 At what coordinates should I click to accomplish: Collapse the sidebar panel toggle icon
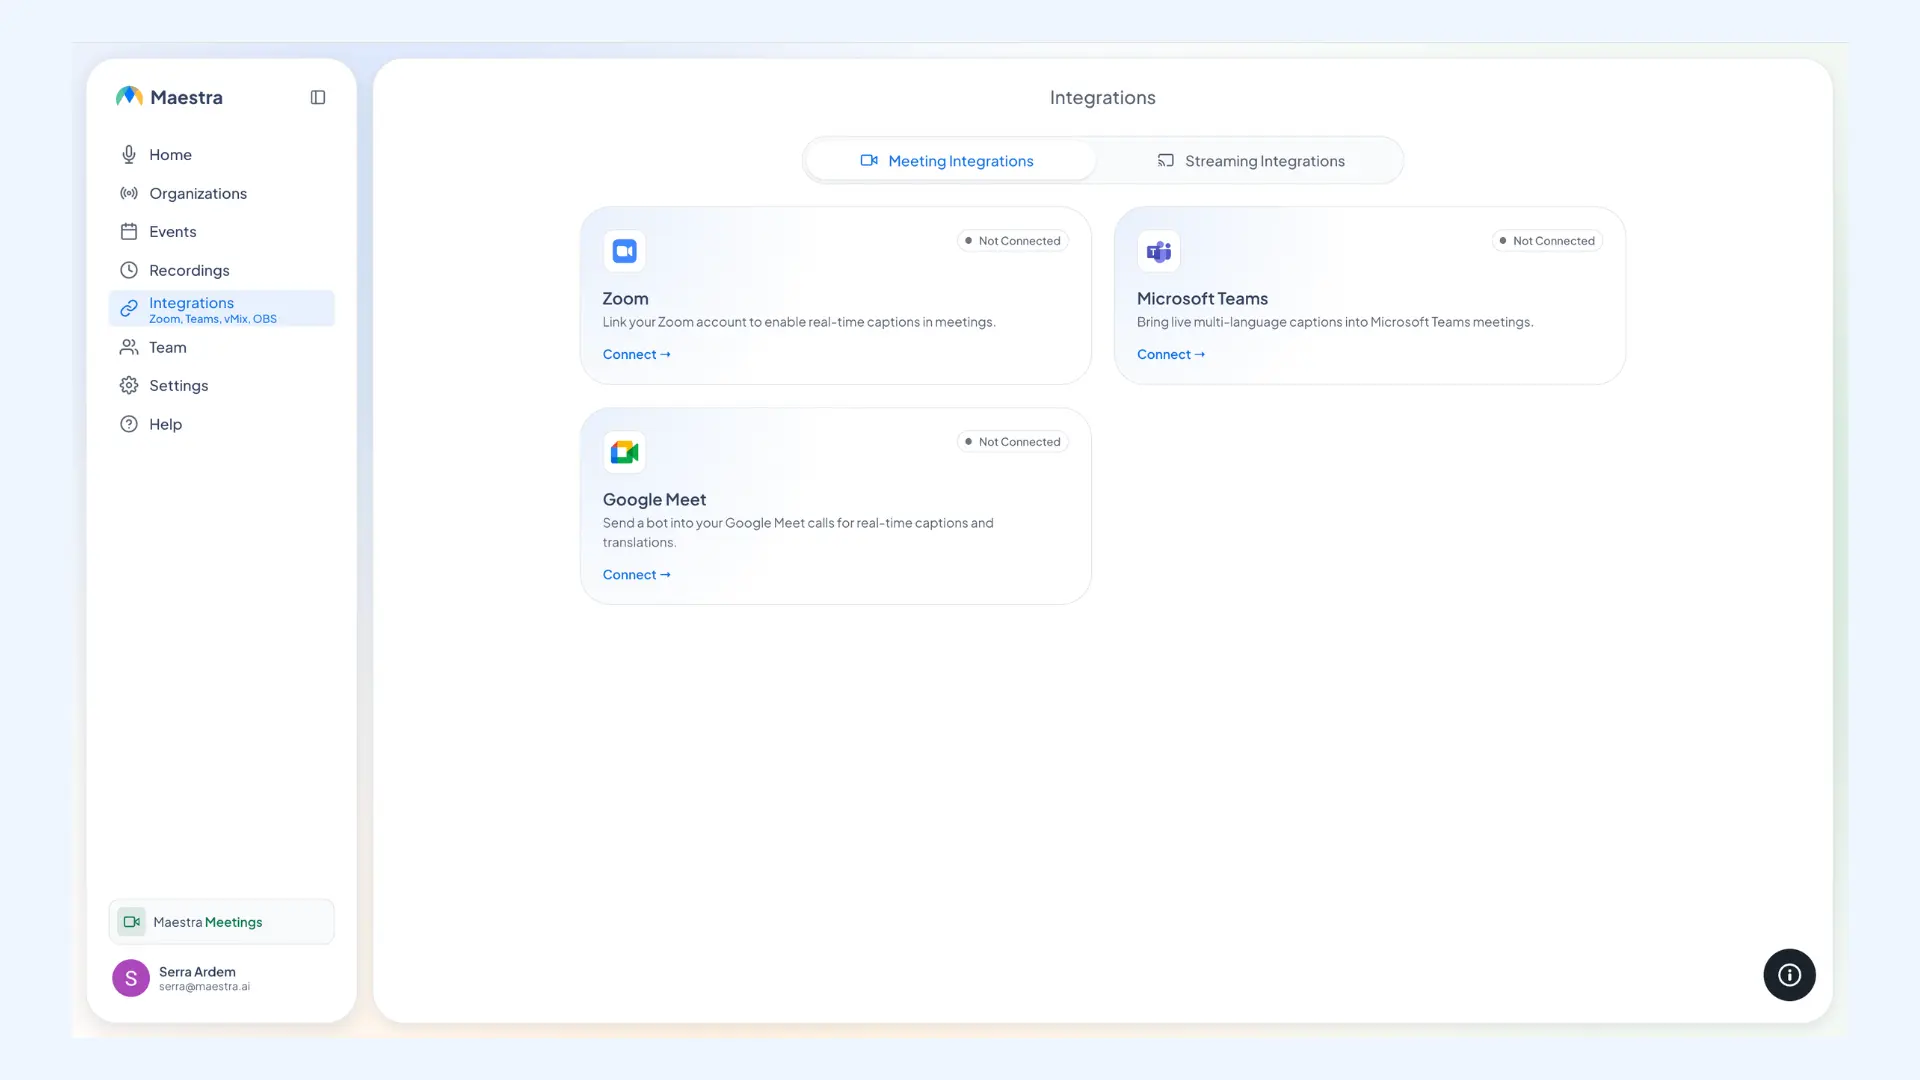318,97
